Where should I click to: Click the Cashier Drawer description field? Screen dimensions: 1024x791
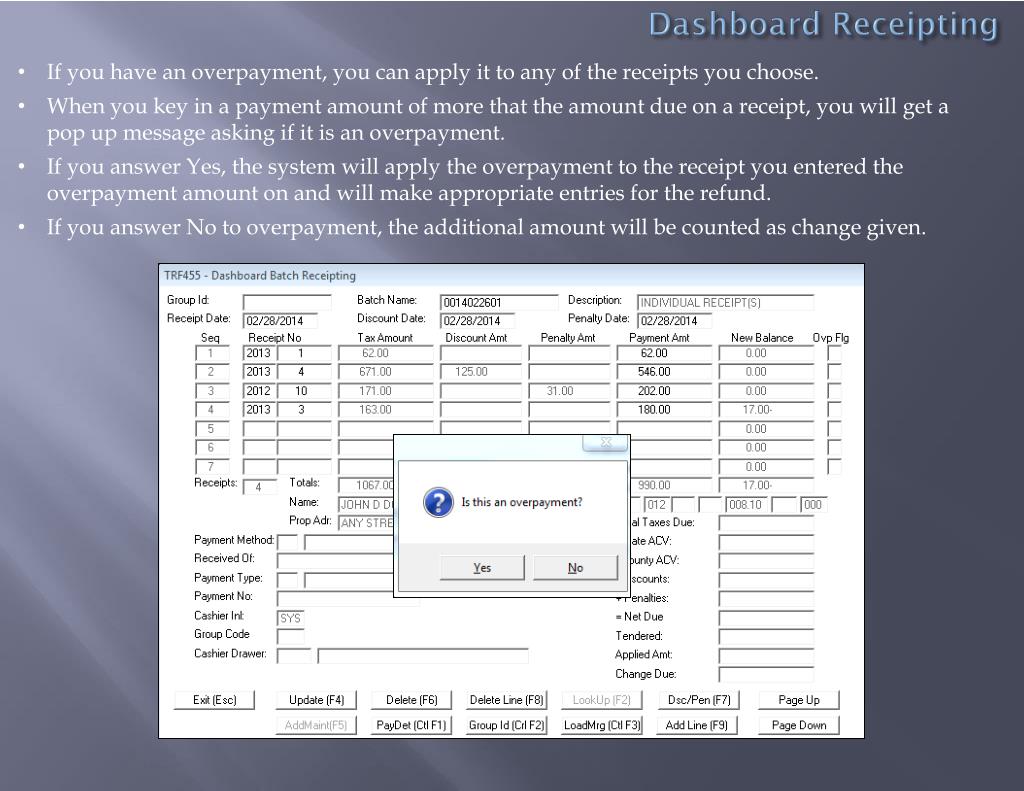click(x=423, y=655)
